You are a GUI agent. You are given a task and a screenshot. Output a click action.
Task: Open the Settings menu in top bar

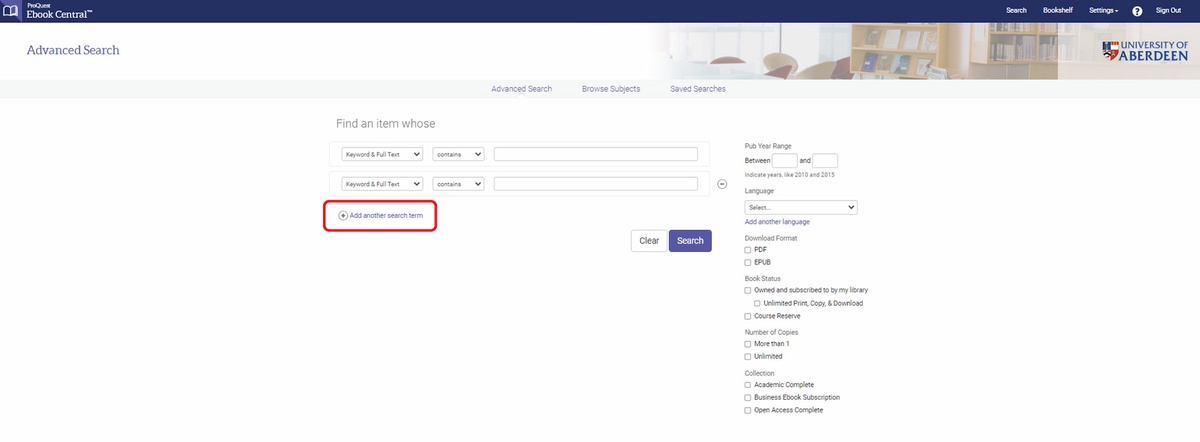click(1103, 10)
